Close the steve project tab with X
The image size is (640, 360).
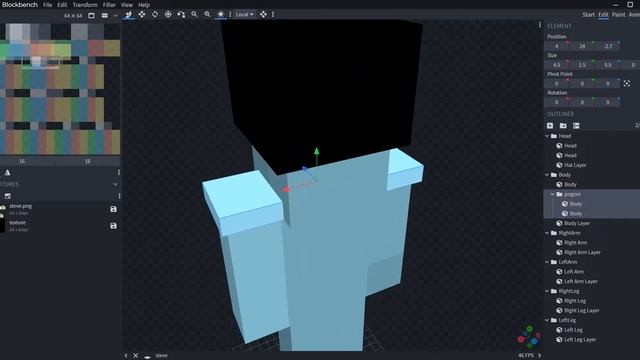point(136,356)
